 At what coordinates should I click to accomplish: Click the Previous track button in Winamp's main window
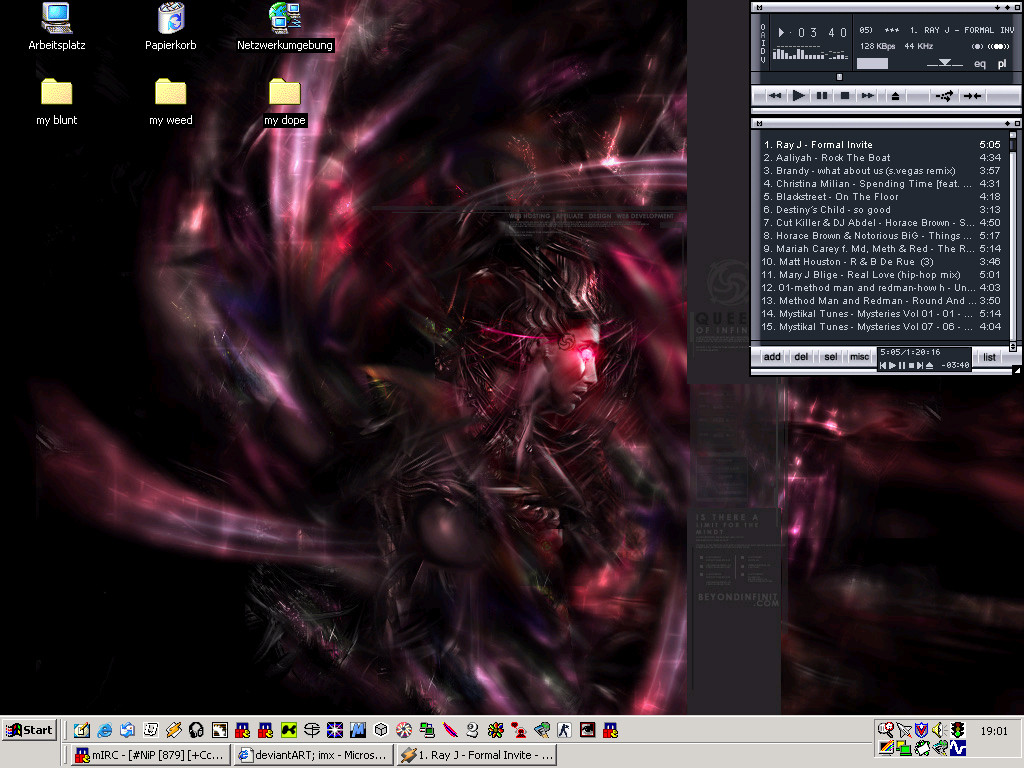[775, 96]
